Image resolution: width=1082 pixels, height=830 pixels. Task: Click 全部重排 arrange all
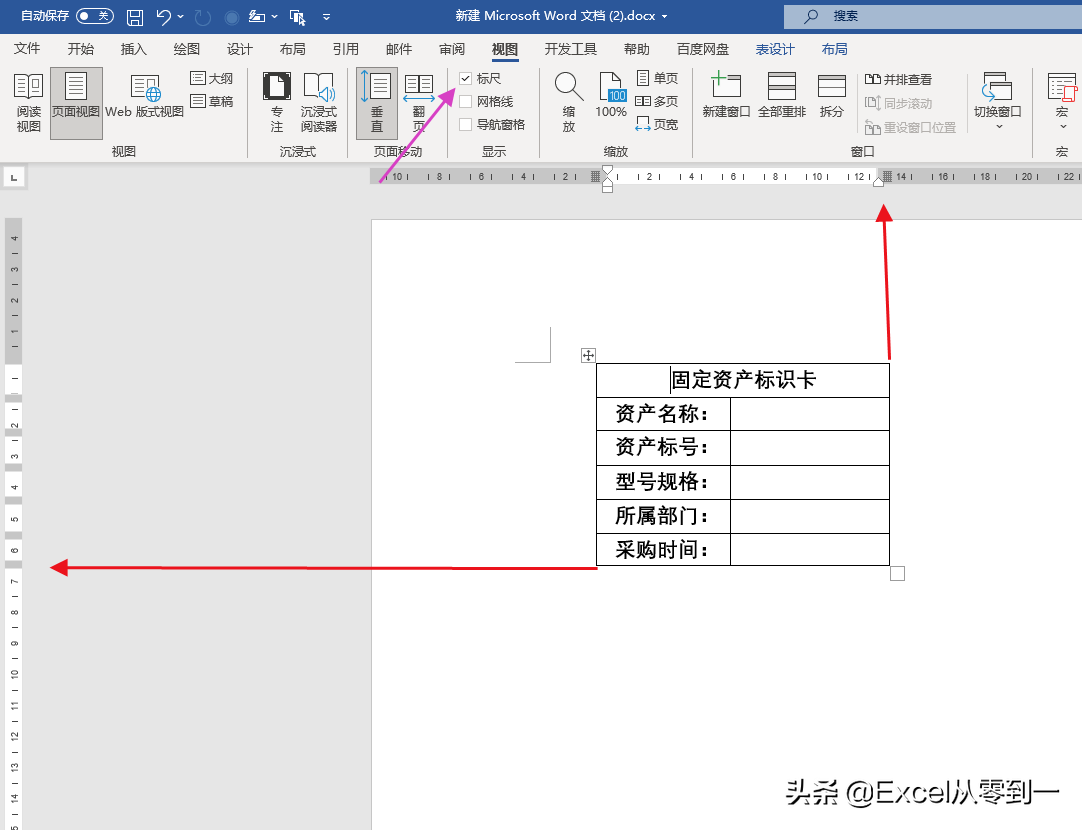click(x=782, y=95)
